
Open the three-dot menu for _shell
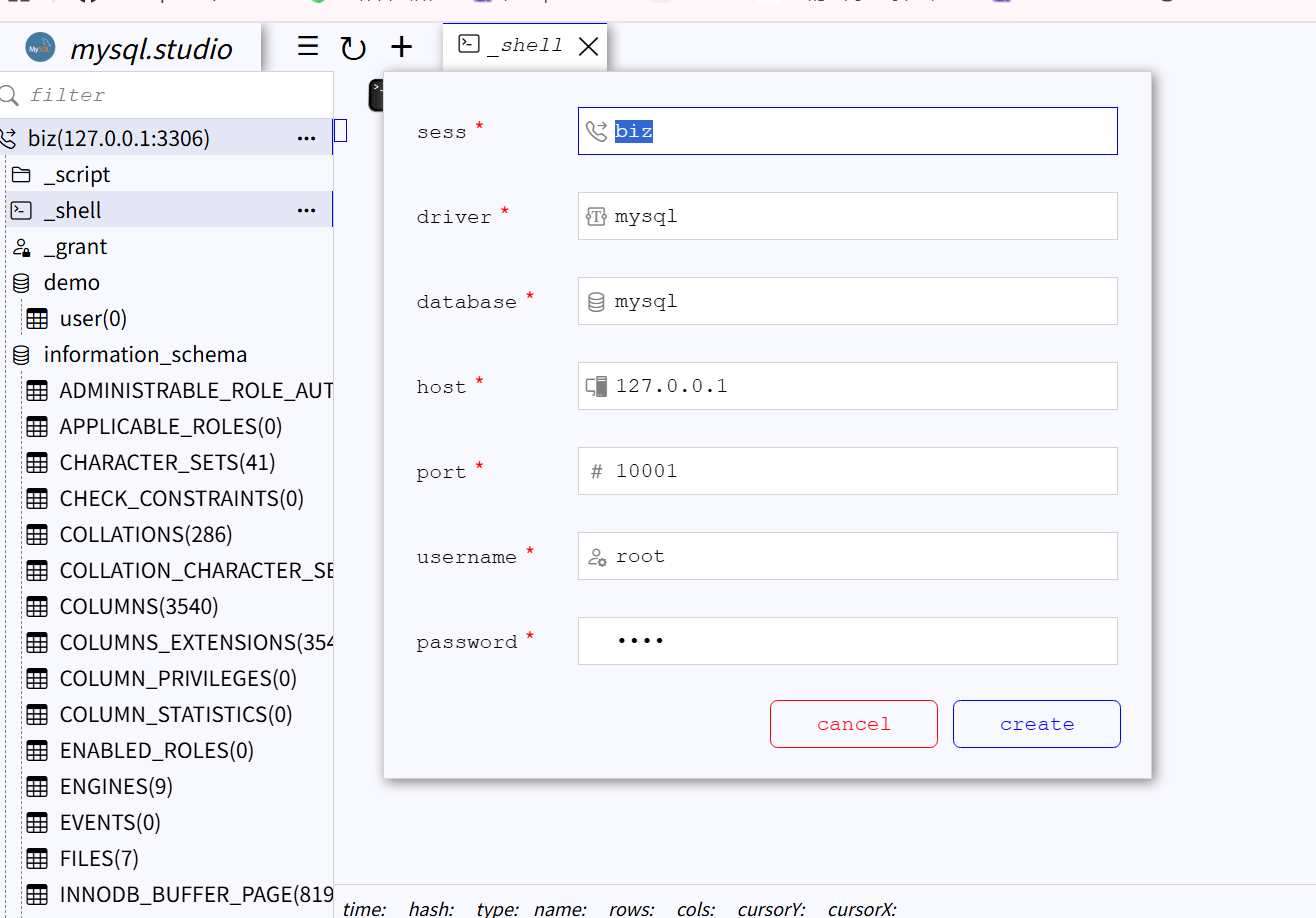tap(307, 210)
